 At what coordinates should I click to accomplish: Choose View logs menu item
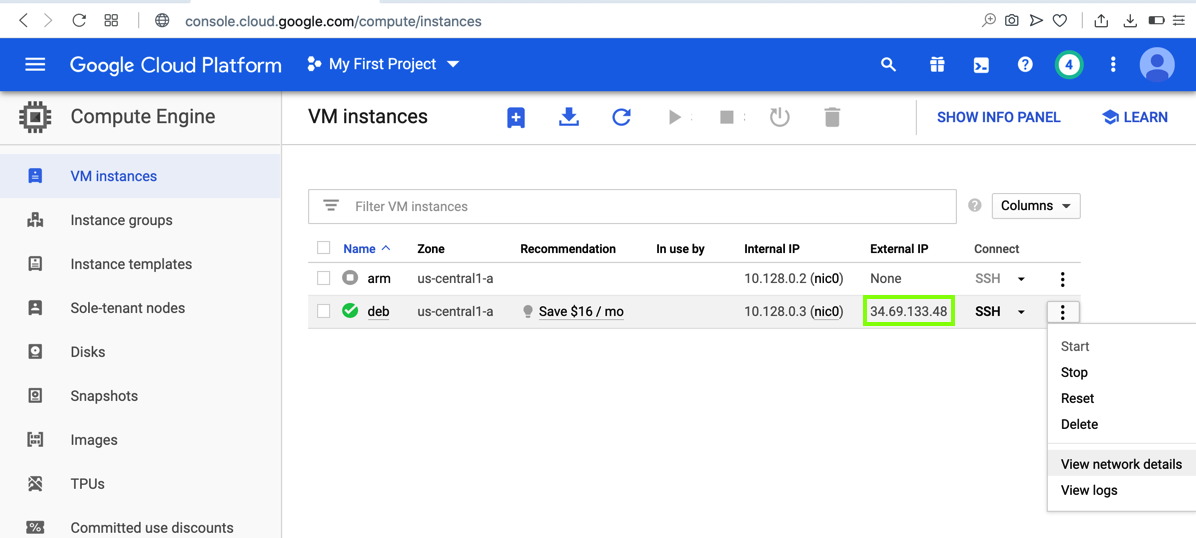(1089, 490)
